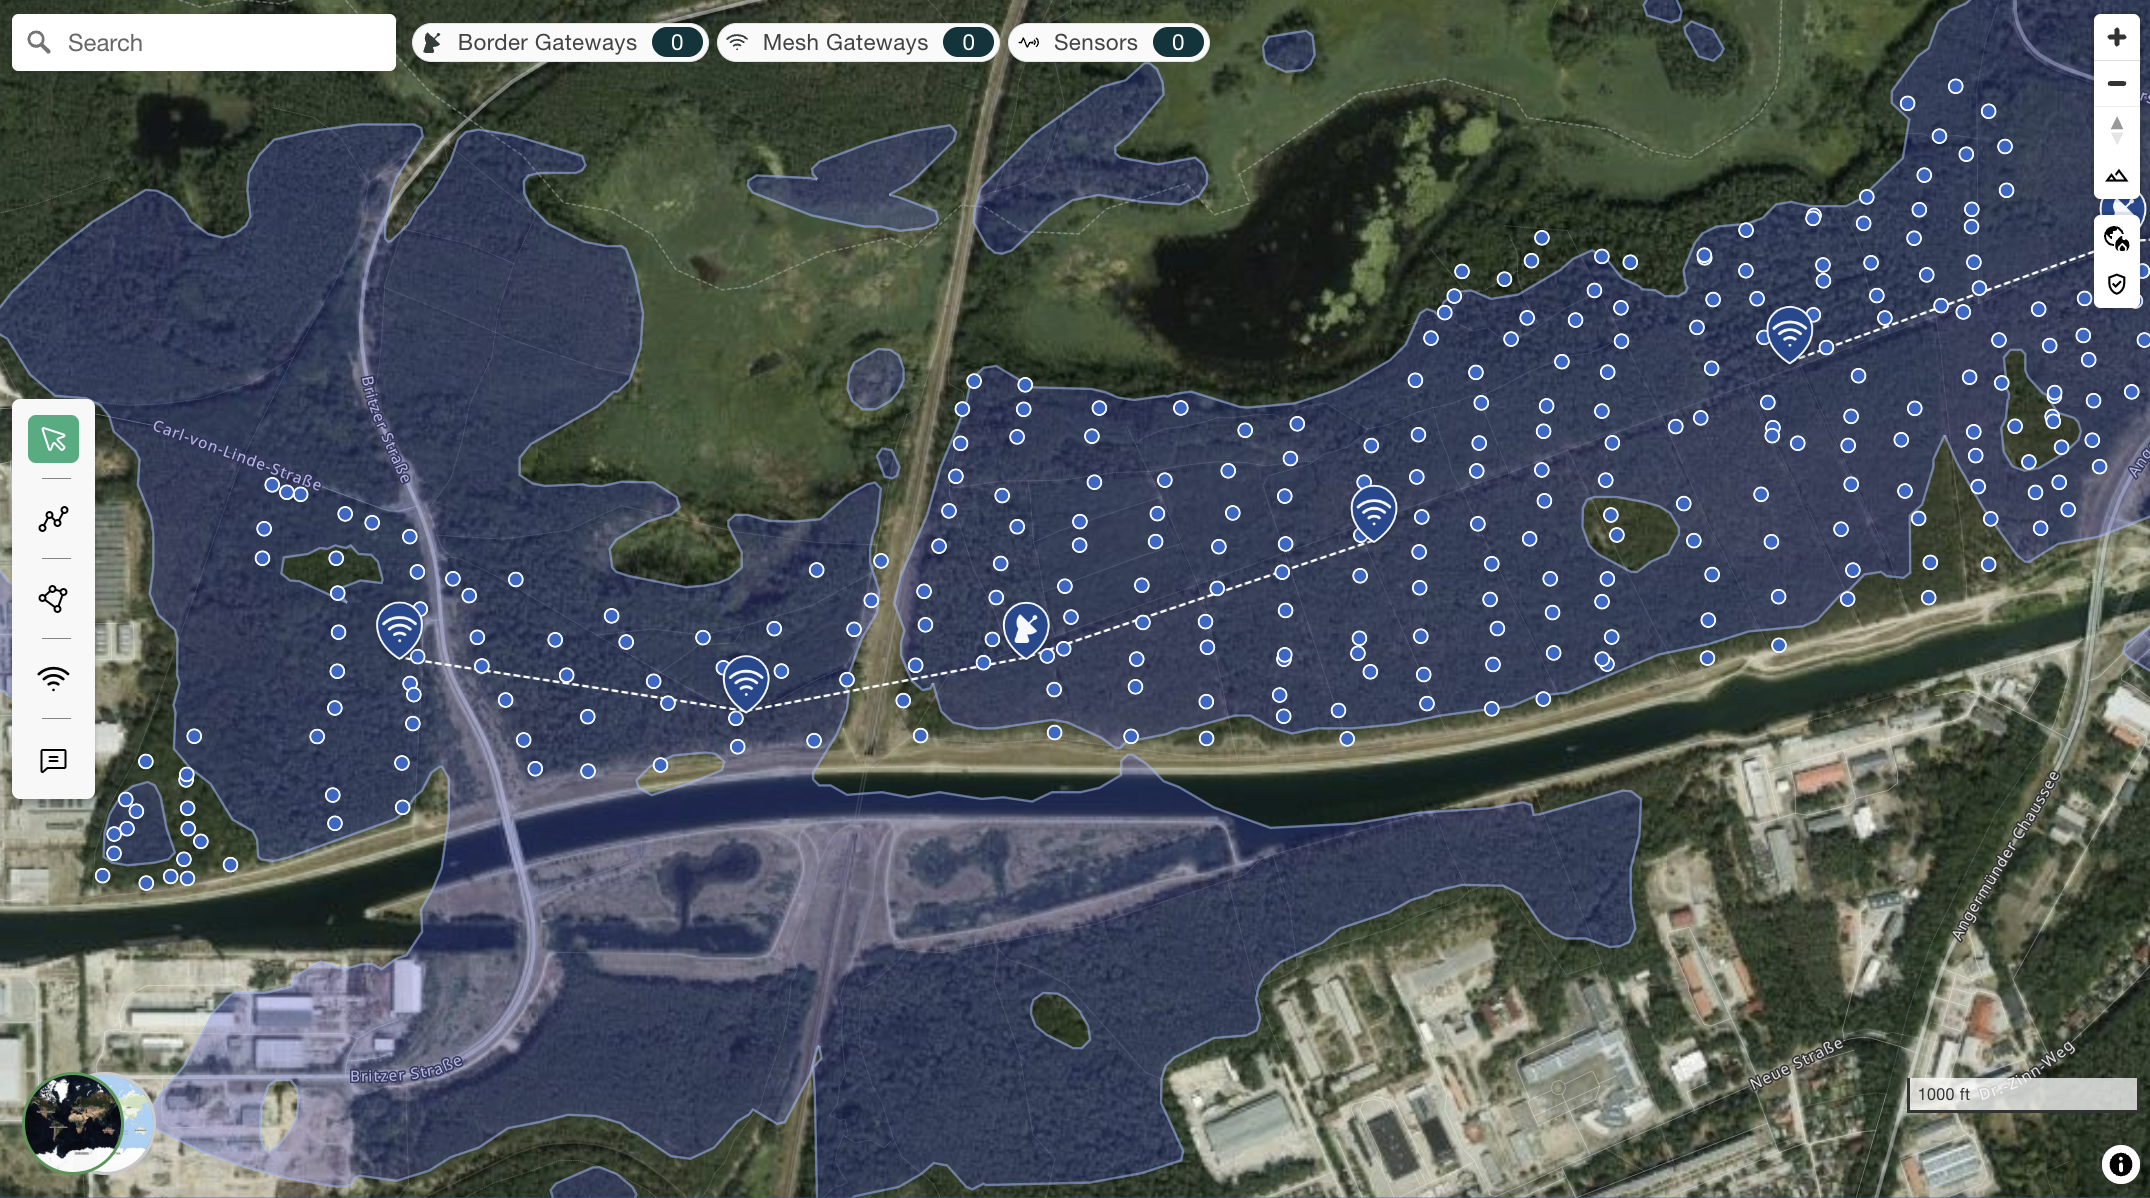Reset the compass north bearing
2150x1198 pixels.
coord(2116,130)
